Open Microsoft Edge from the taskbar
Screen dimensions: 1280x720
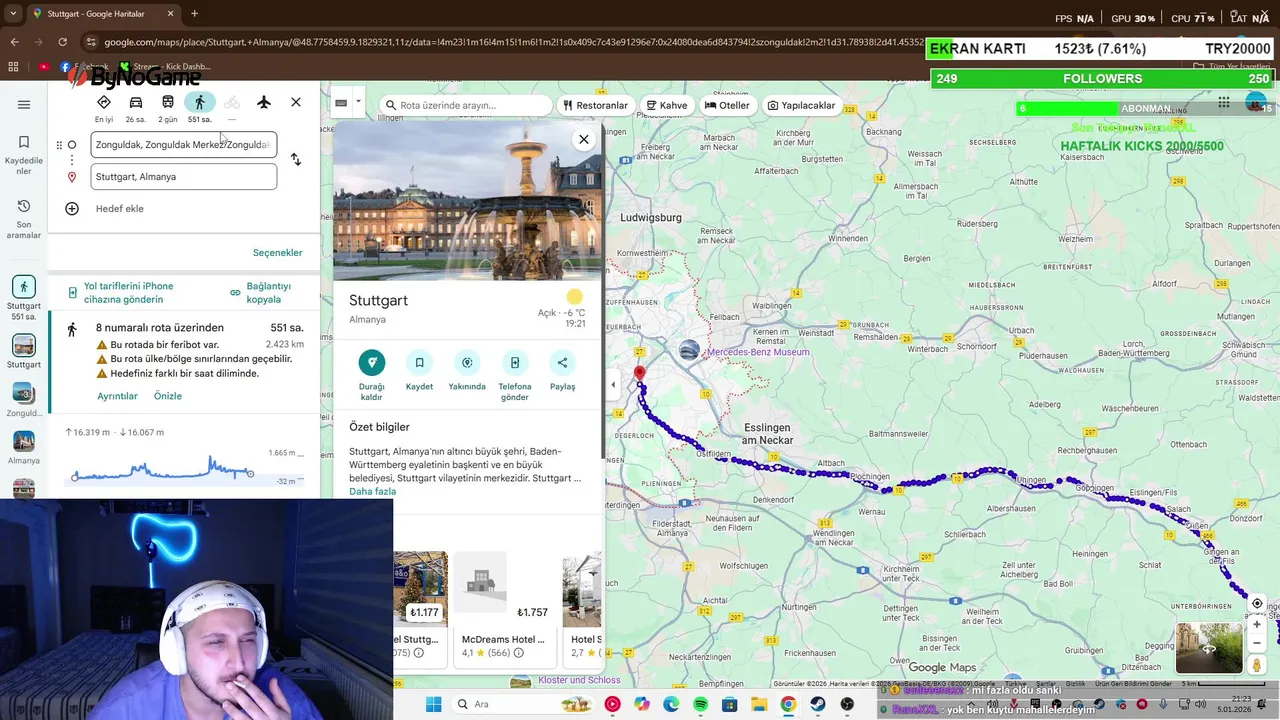(x=671, y=704)
